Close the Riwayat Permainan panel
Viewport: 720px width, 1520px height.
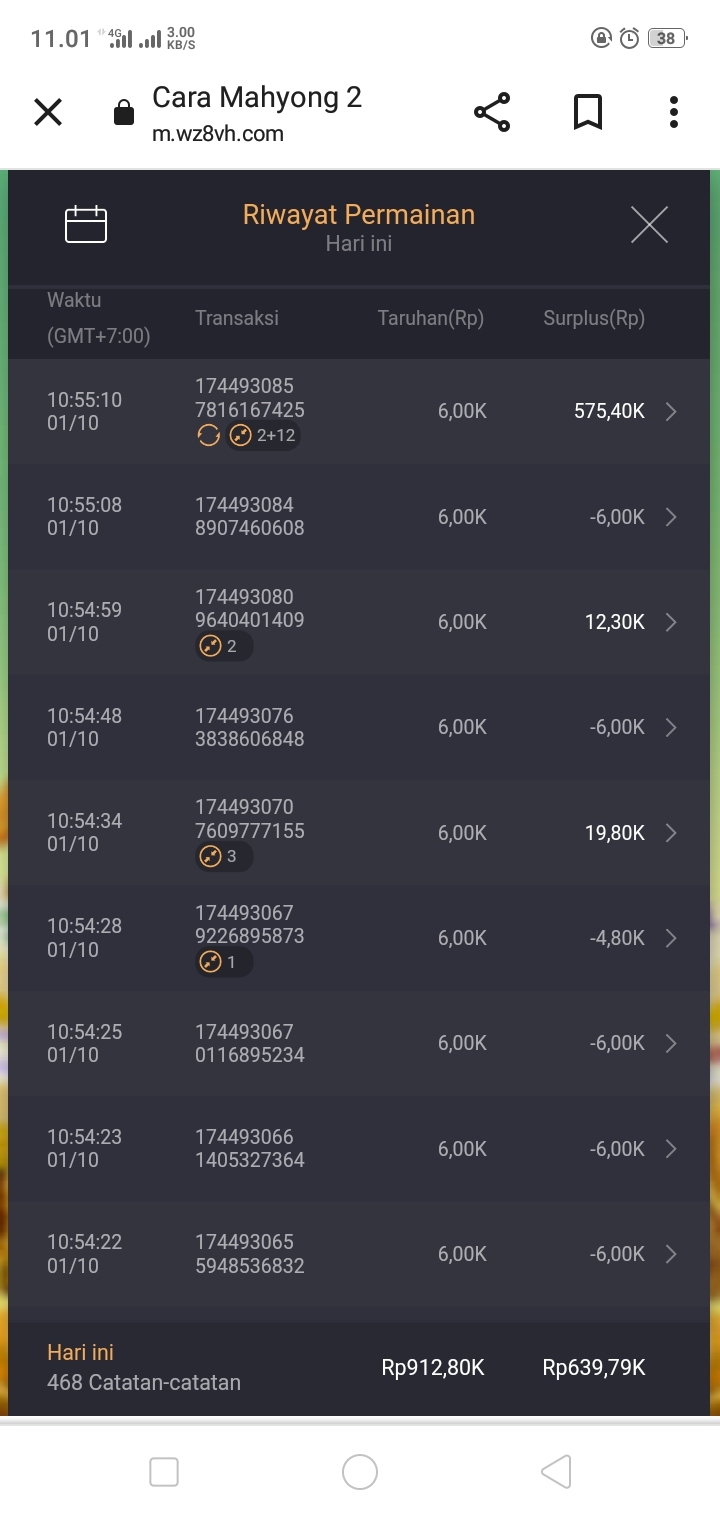pos(649,225)
